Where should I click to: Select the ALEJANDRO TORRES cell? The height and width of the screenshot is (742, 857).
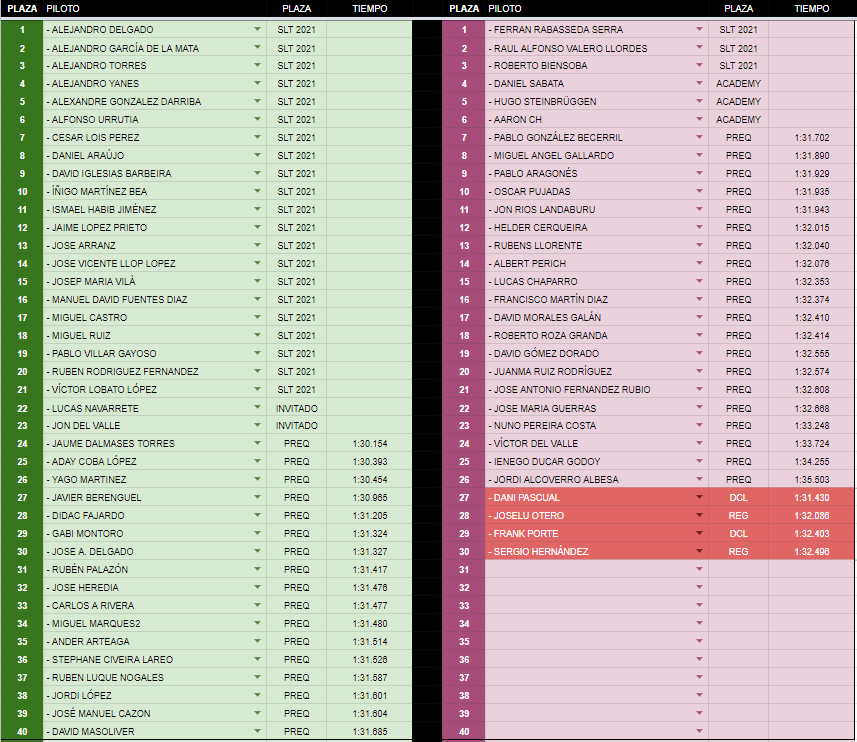click(x=155, y=66)
